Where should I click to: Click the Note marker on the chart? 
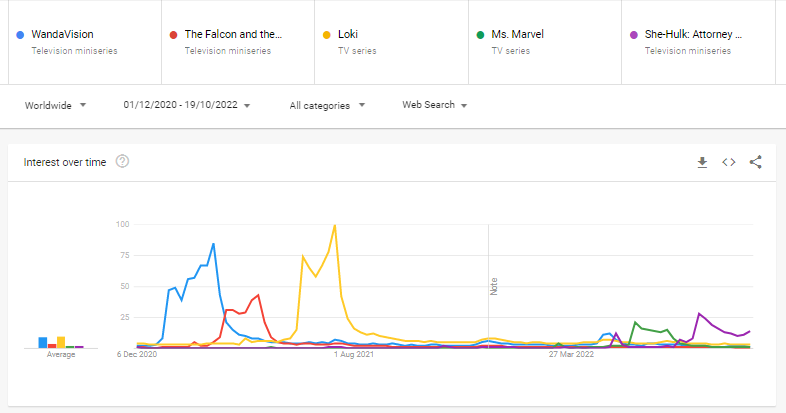click(493, 285)
